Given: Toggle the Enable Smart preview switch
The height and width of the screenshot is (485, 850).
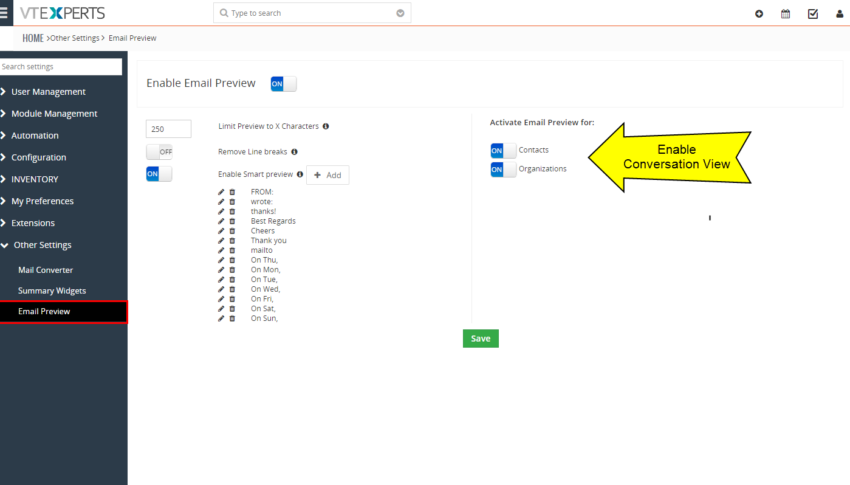Looking at the screenshot, I should [x=159, y=174].
